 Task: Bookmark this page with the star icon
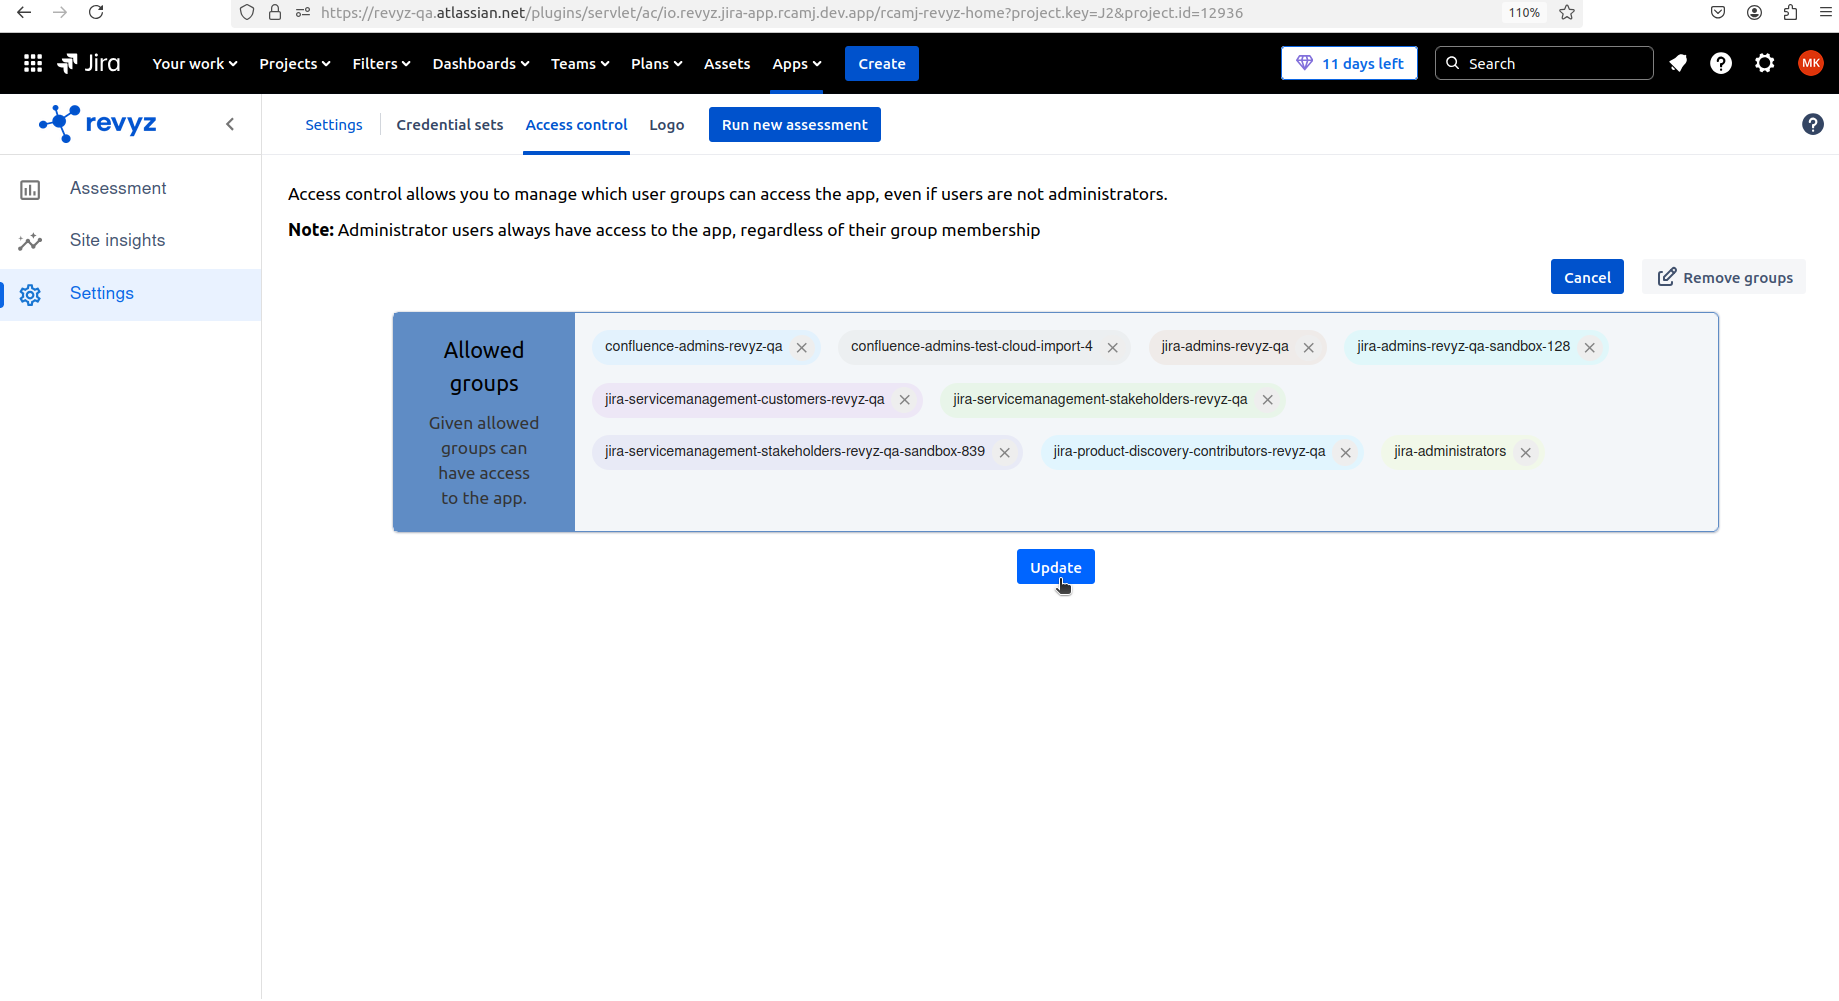pos(1567,12)
